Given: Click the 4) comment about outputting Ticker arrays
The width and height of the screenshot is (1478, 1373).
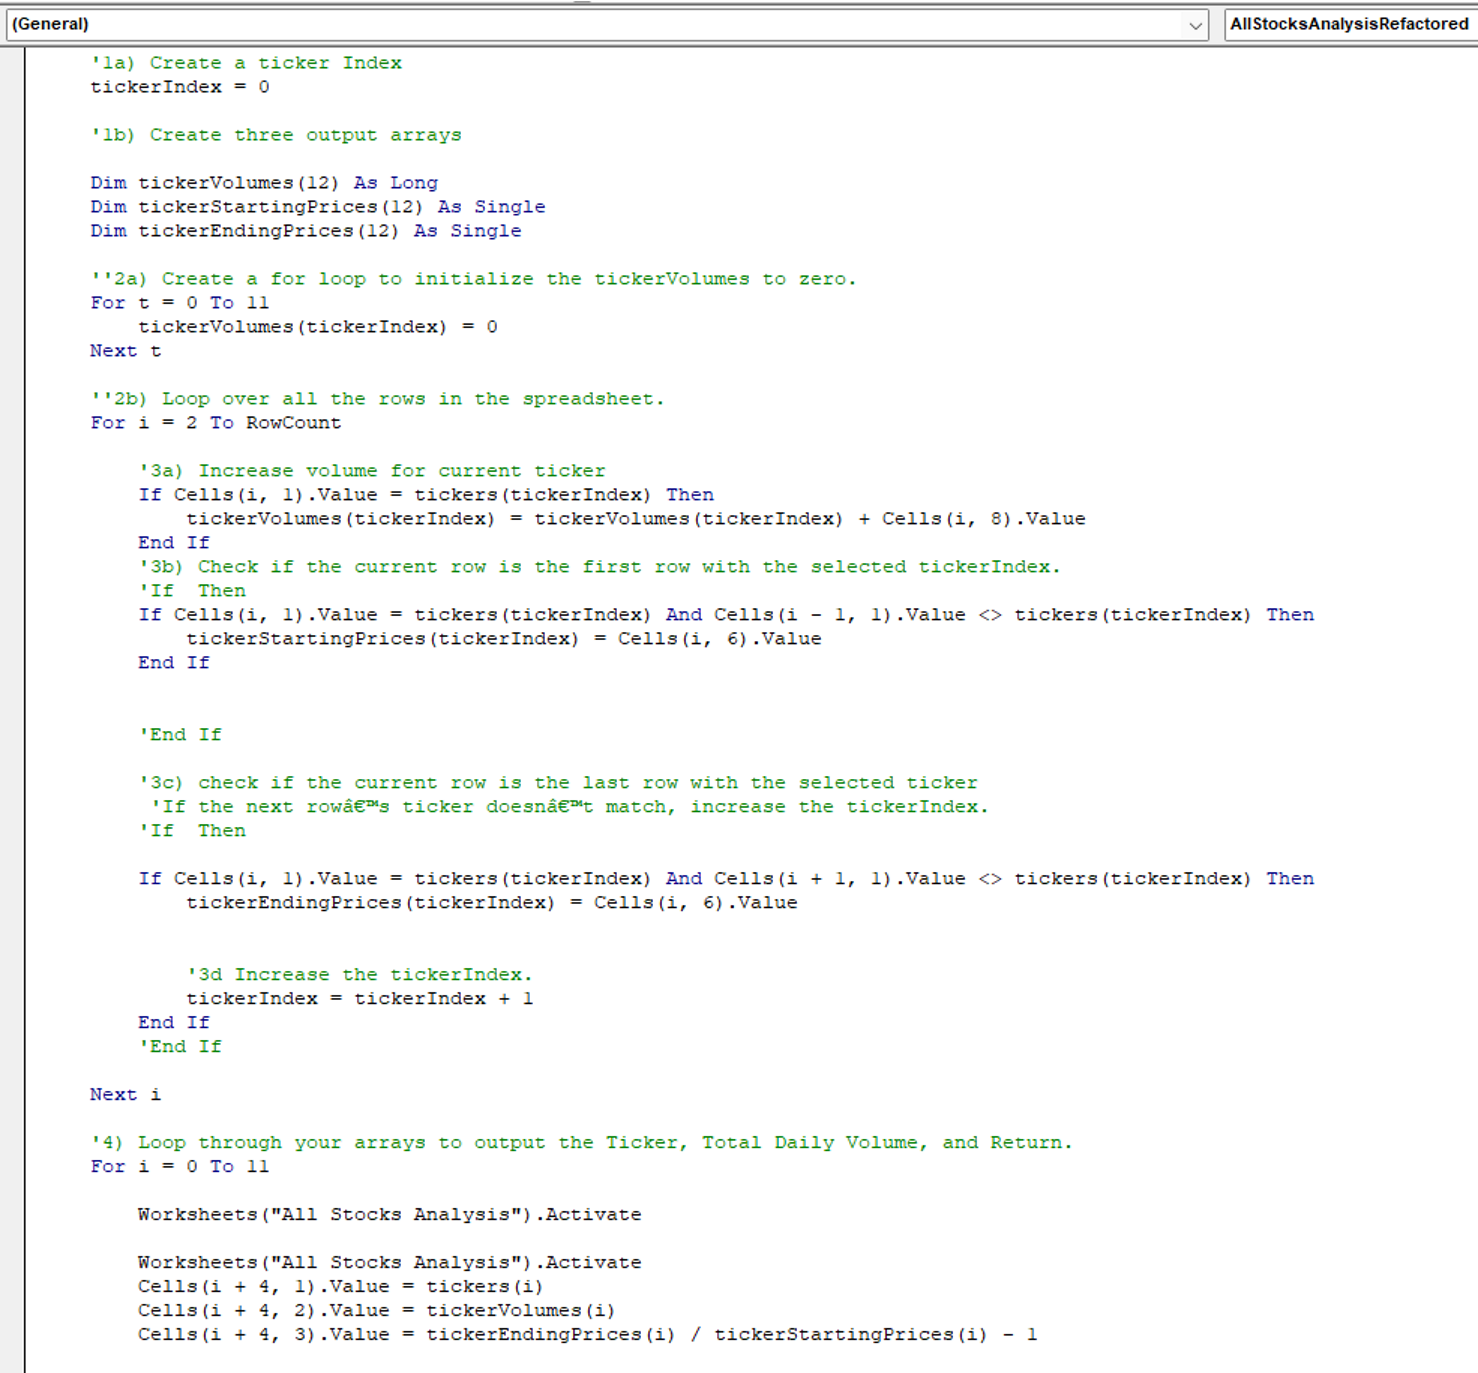Looking at the screenshot, I should (x=582, y=1143).
